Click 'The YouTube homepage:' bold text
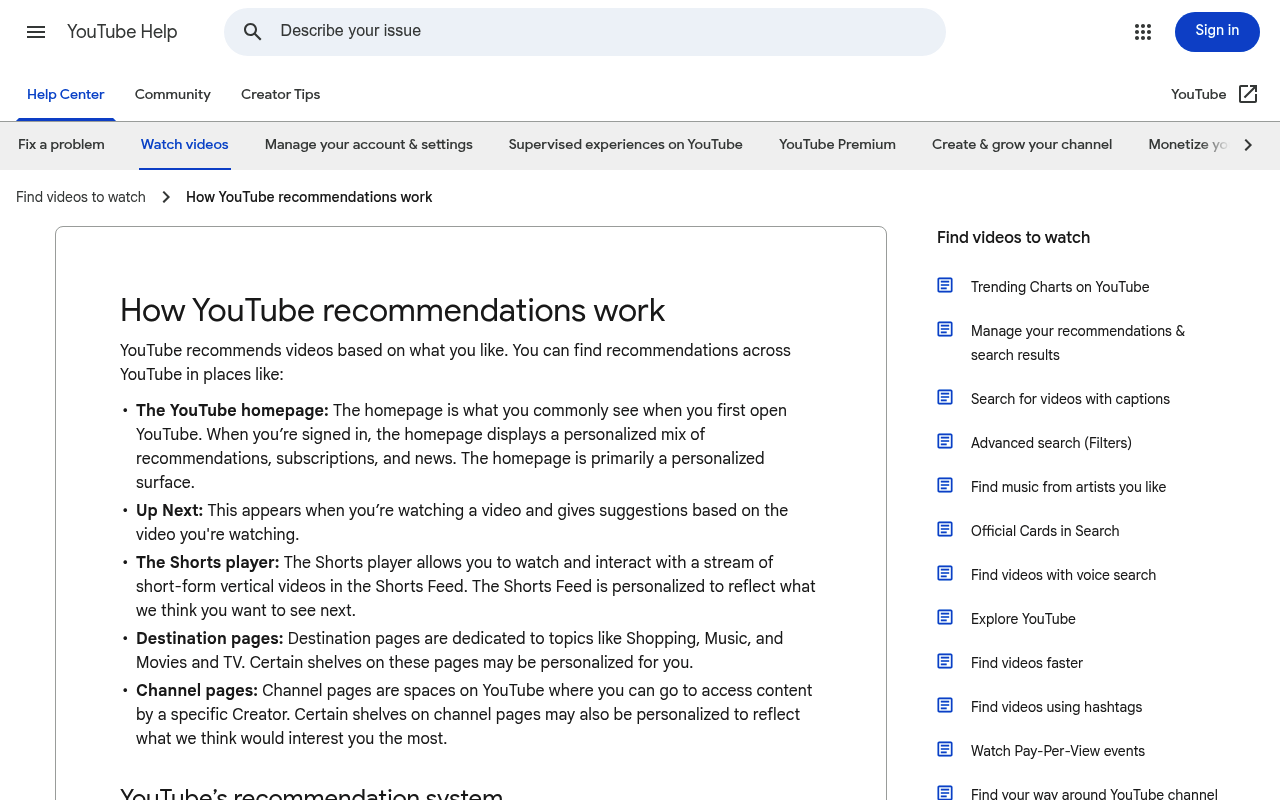 click(x=232, y=410)
